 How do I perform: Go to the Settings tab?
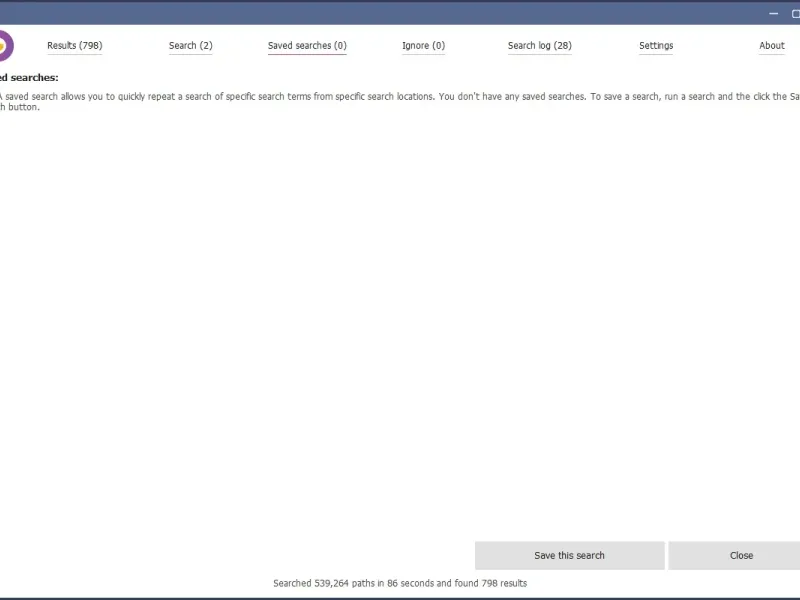pyautogui.click(x=656, y=45)
